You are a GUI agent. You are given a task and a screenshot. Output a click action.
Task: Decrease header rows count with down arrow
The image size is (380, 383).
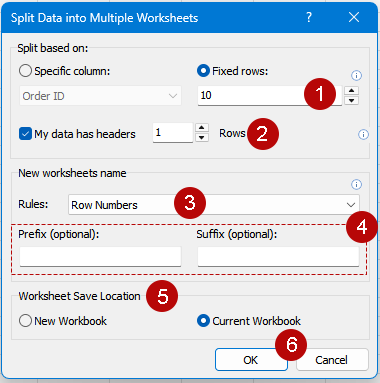coord(202,137)
